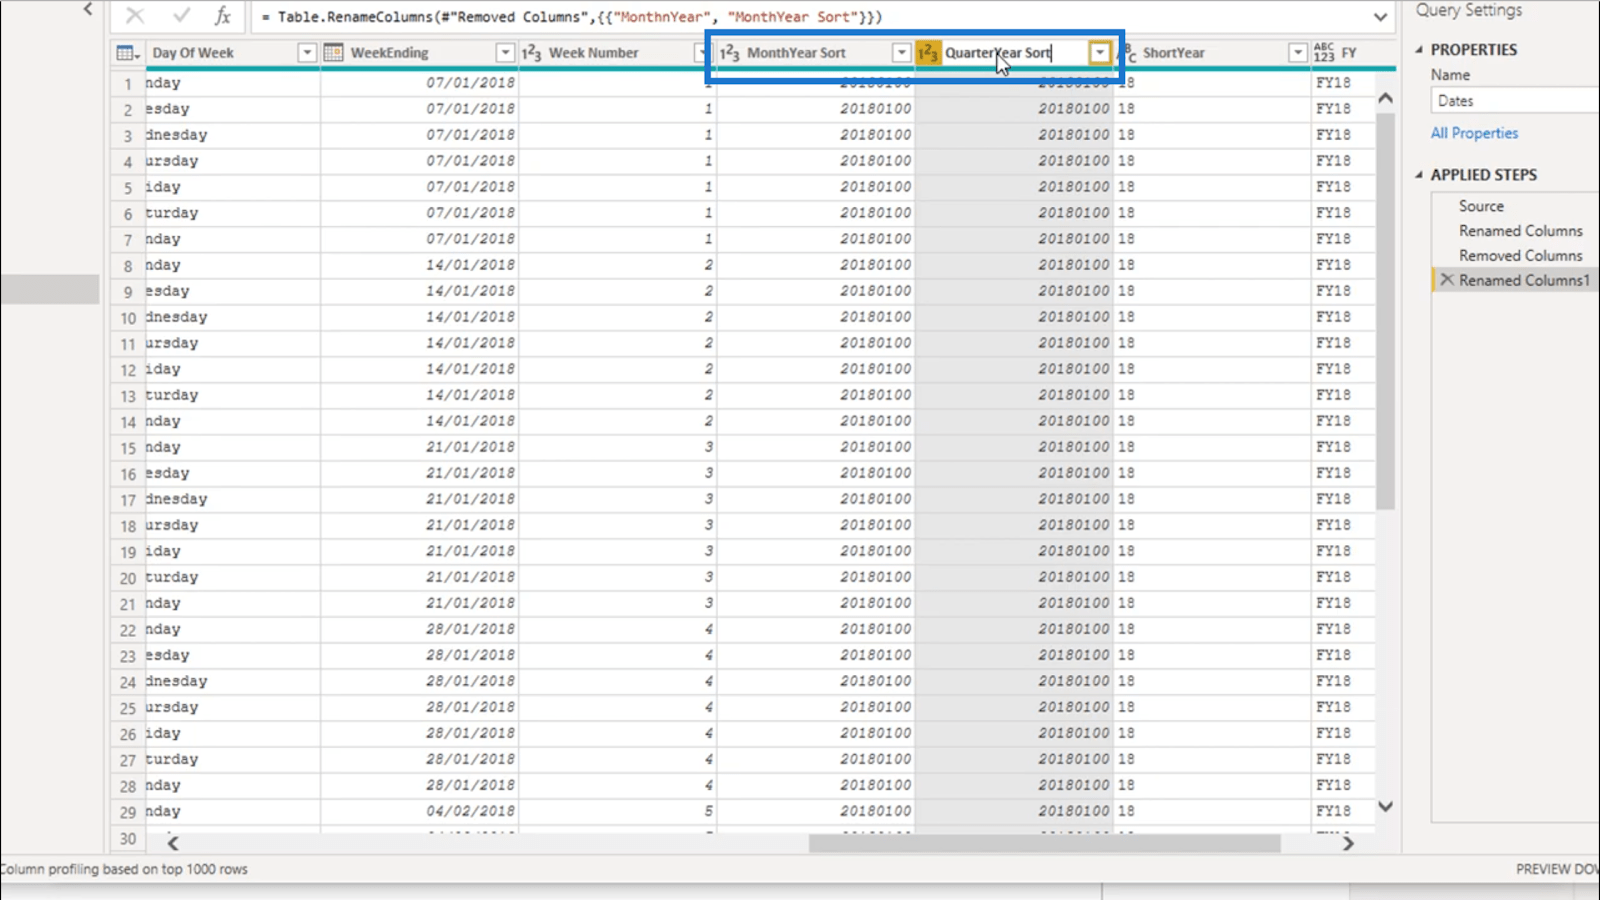This screenshot has height=900, width=1600.
Task: Select the Renamed Columns1 applied step
Action: pos(1523,281)
